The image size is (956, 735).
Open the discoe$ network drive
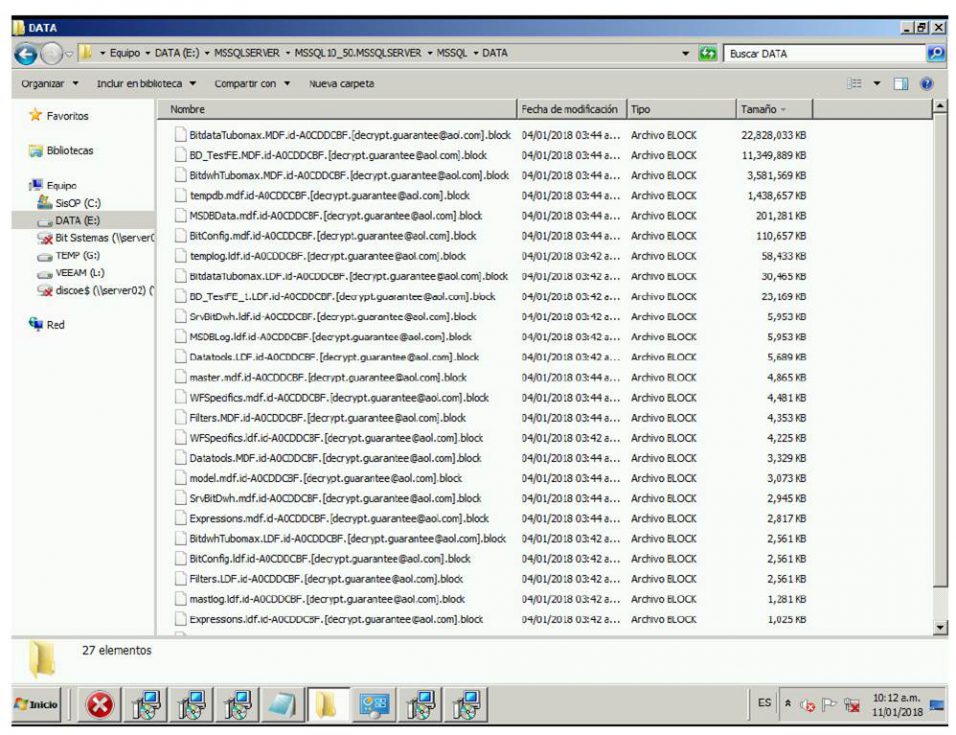coord(96,290)
